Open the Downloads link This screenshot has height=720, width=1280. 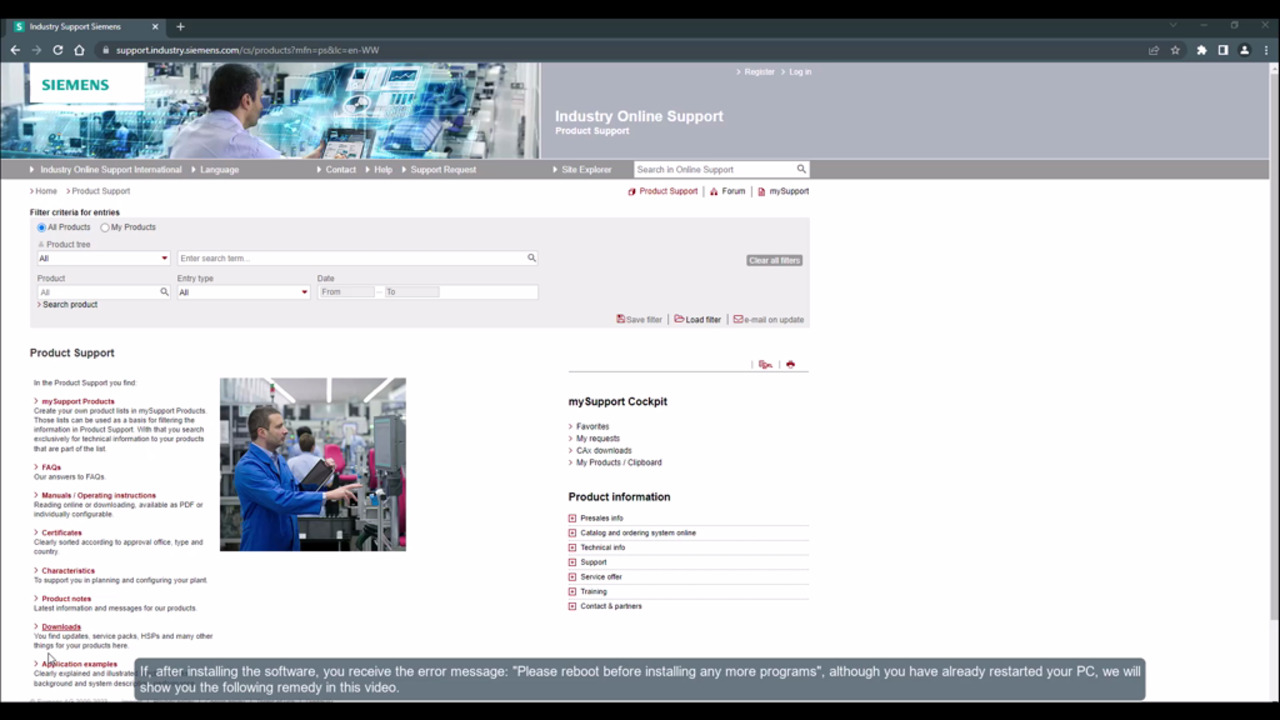pos(61,627)
